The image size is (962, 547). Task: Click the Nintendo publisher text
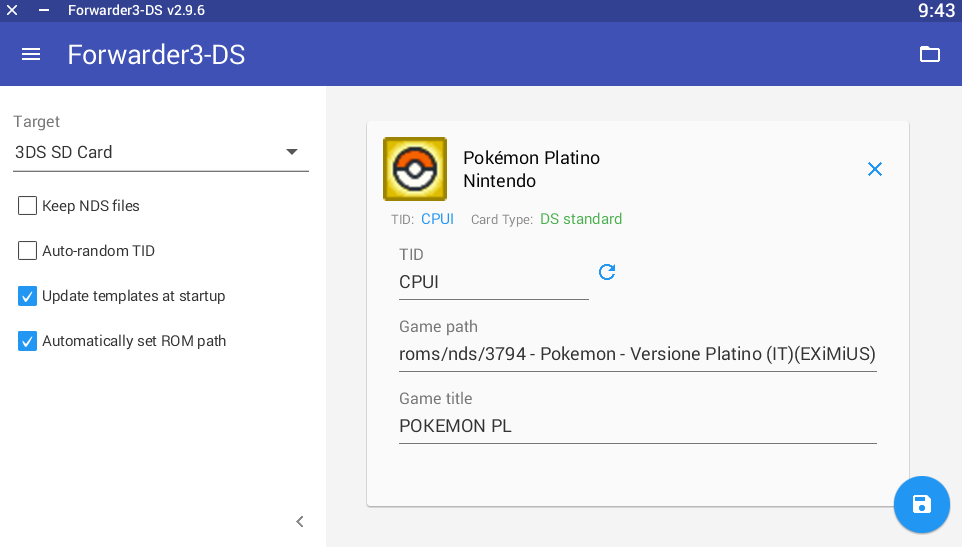(x=499, y=181)
